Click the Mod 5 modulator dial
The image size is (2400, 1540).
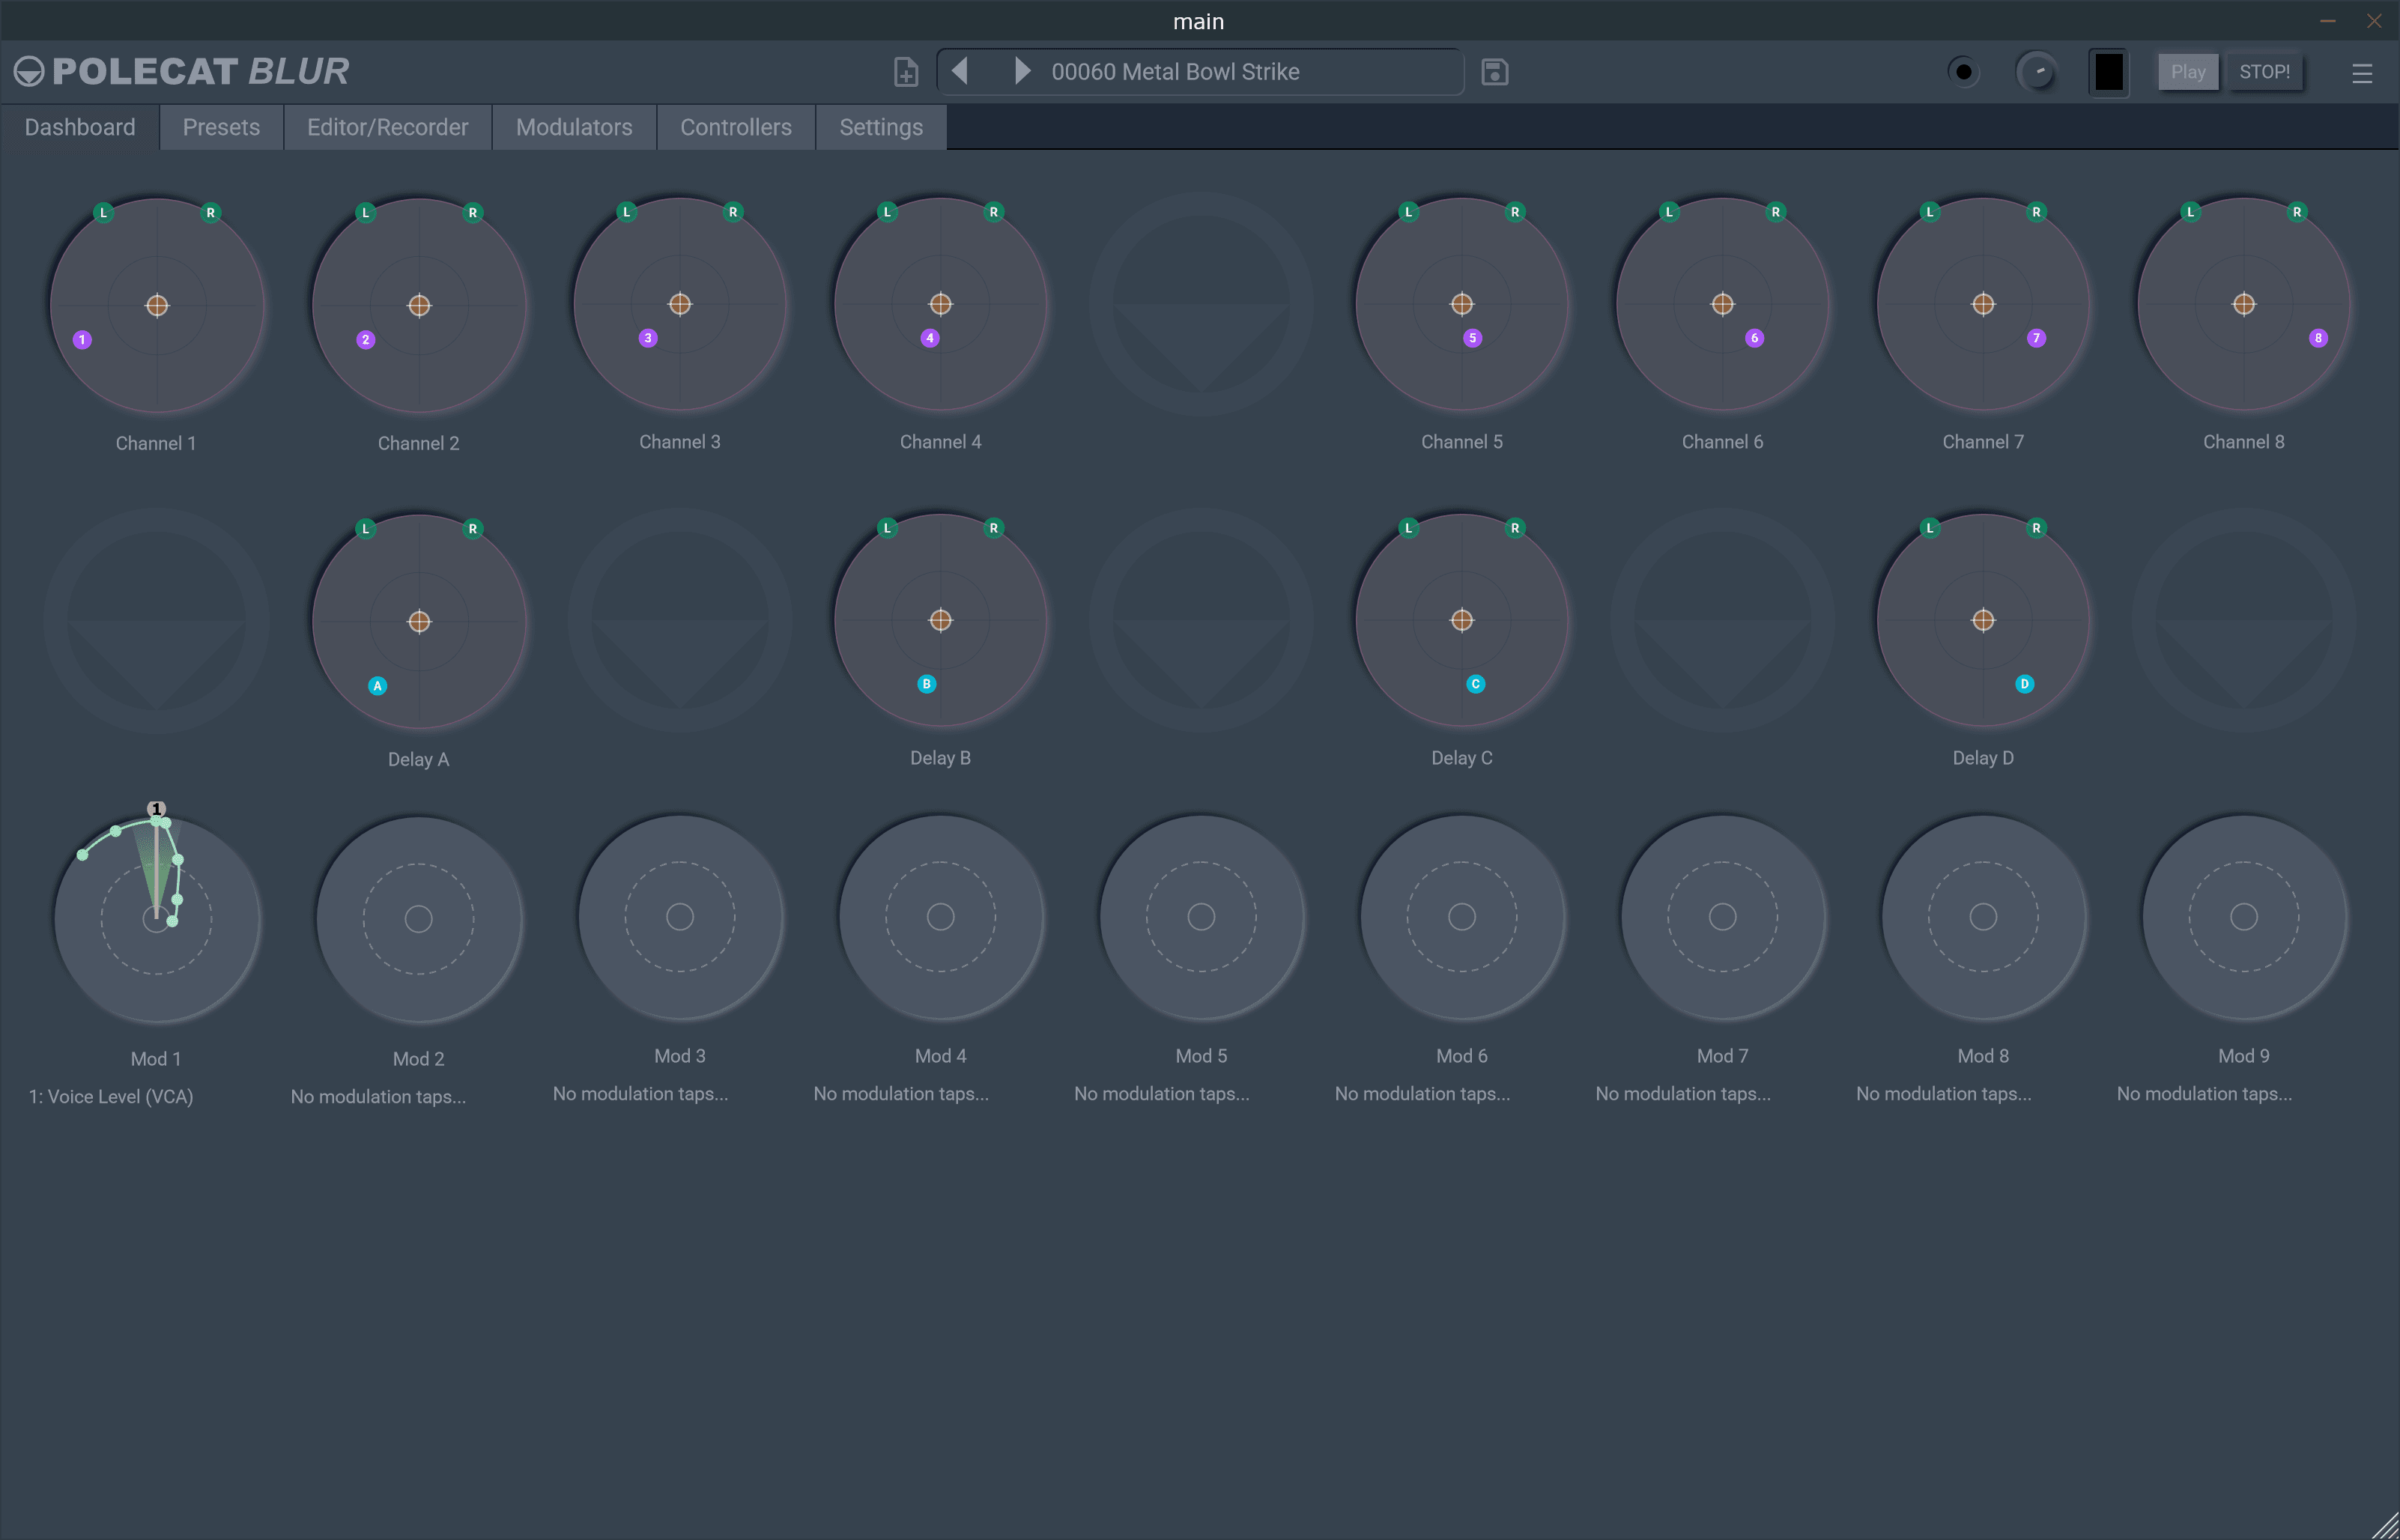click(1201, 917)
